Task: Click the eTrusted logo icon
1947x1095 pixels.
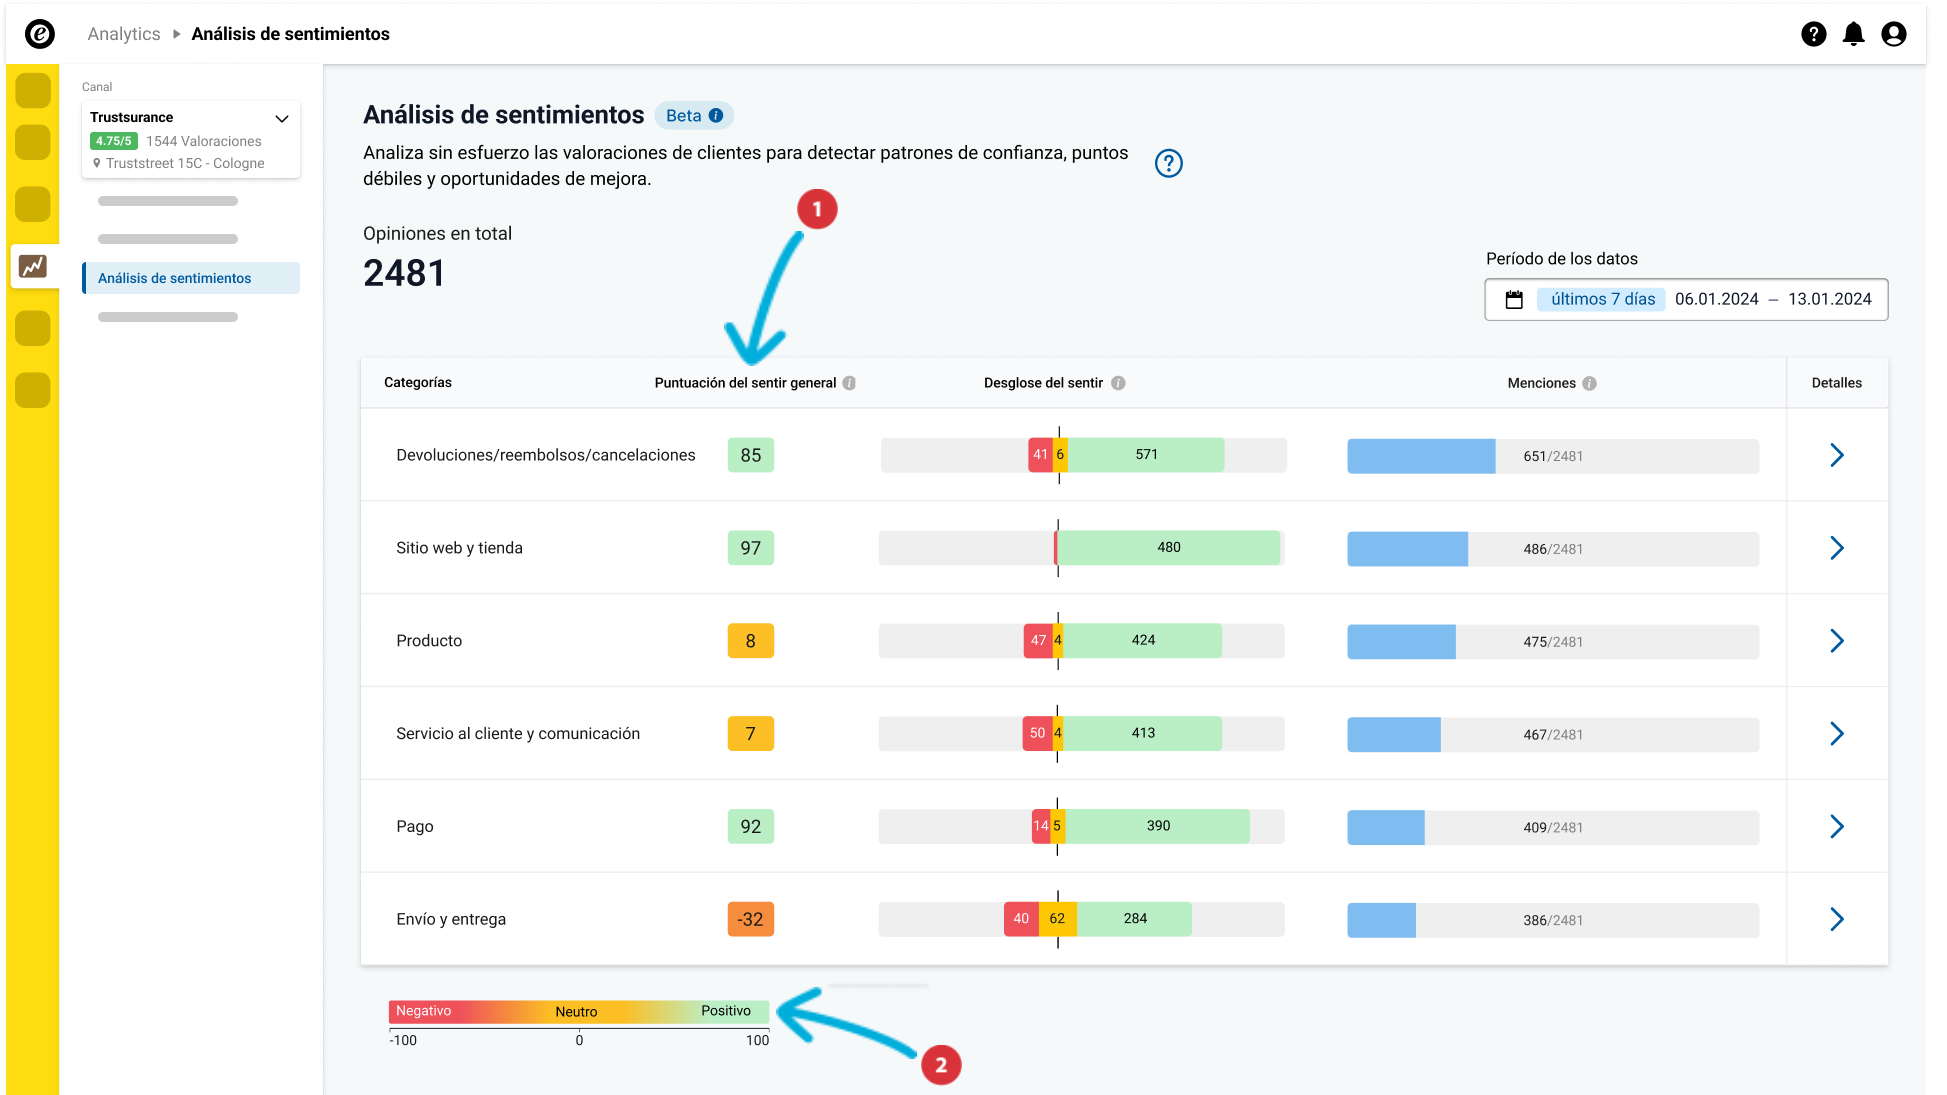Action: (40, 34)
